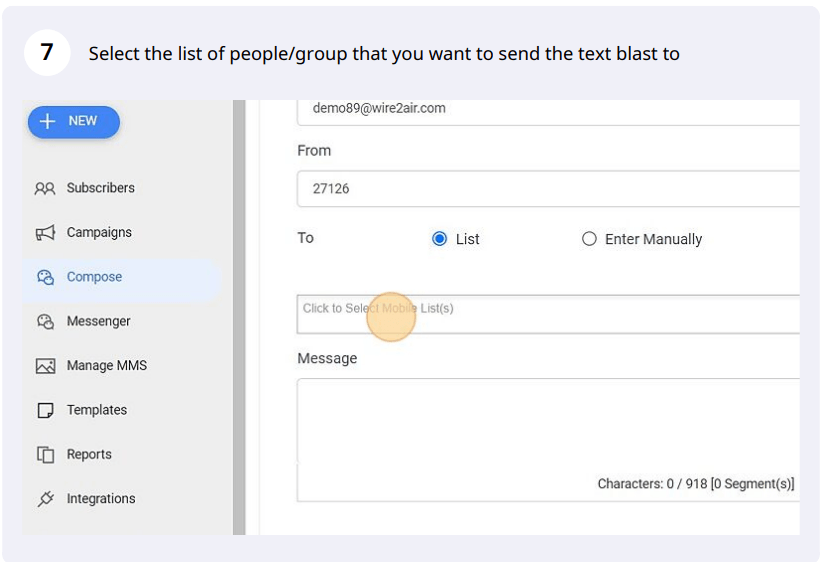Open the Campaigns megaphone icon
This screenshot has height=562, width=820.
coord(45,233)
